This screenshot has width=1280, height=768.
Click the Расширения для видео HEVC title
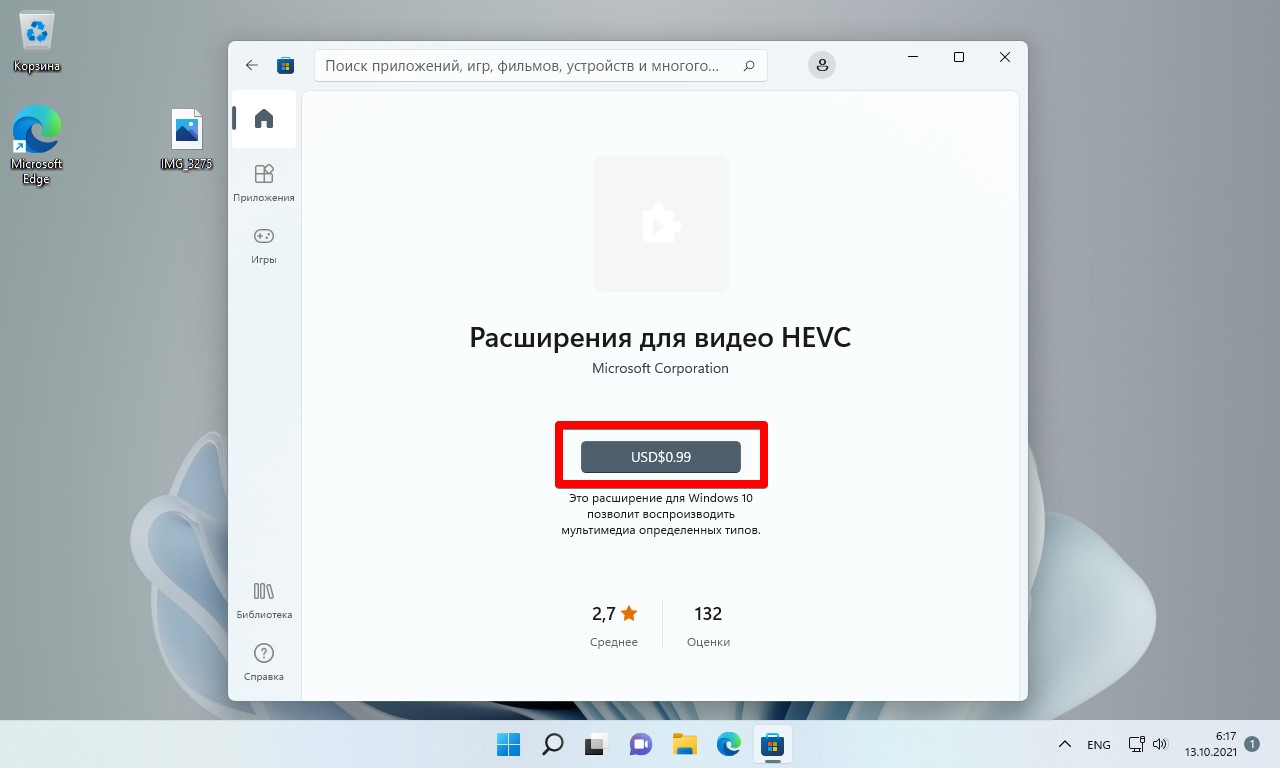[660, 337]
